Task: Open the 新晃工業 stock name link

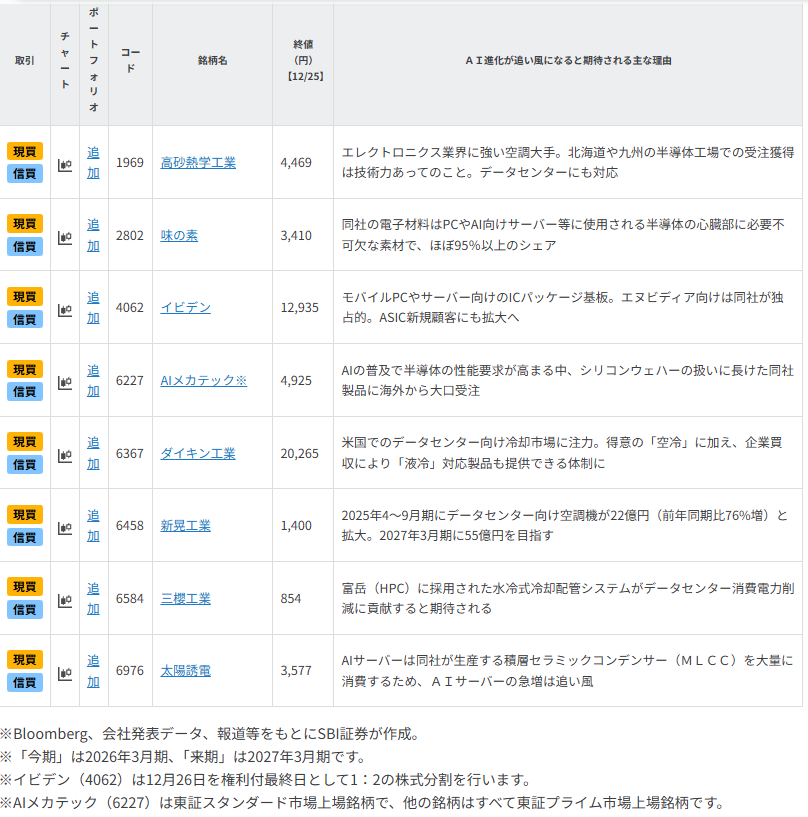Action: tap(185, 526)
